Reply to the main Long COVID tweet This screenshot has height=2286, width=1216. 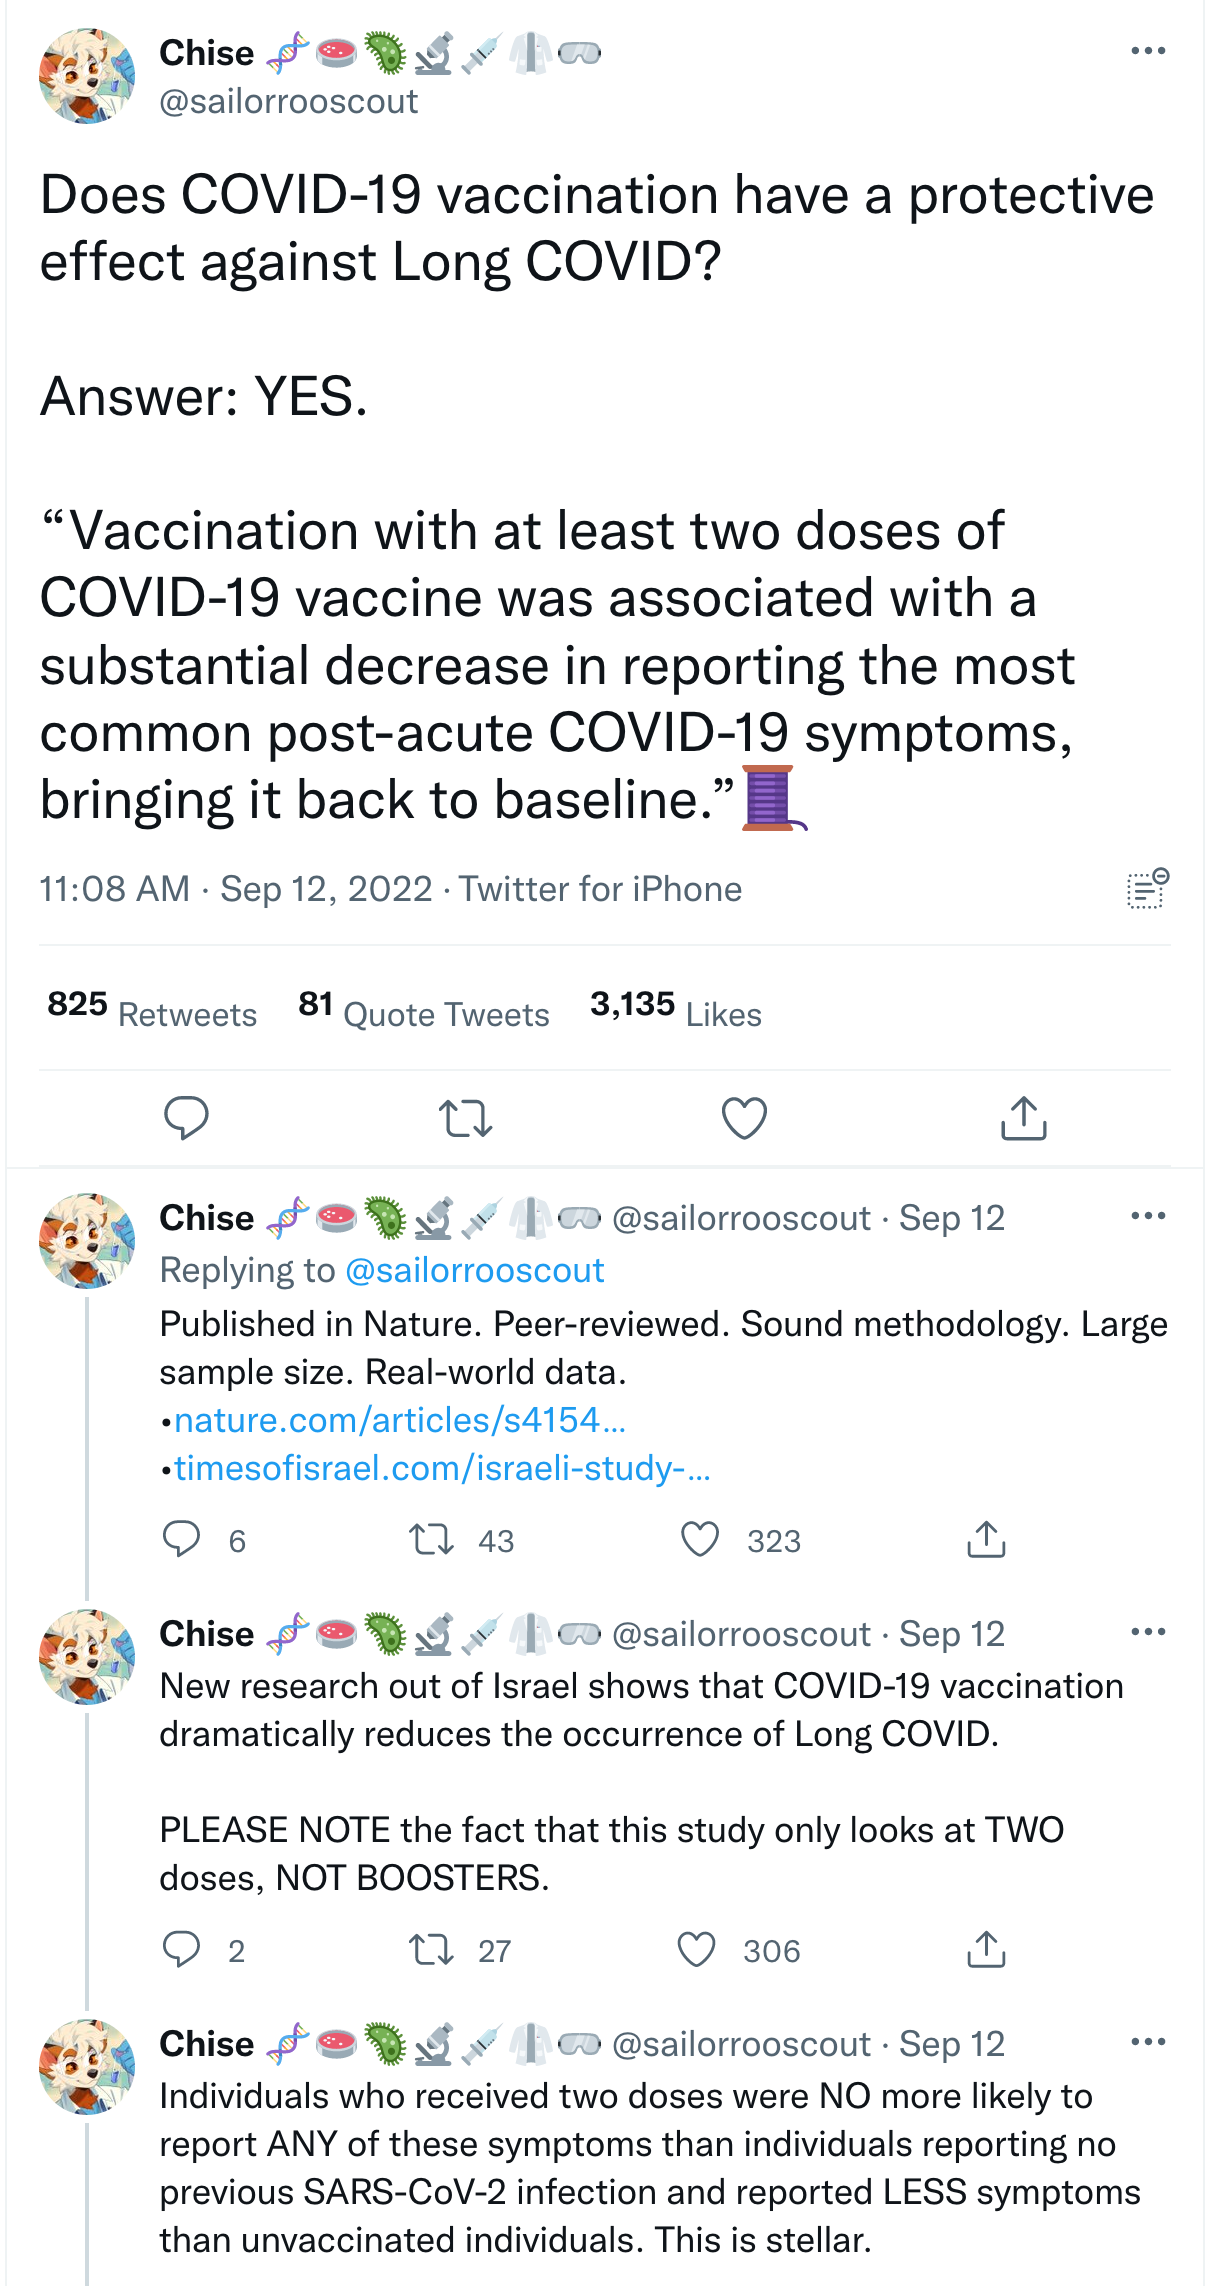coord(186,1118)
